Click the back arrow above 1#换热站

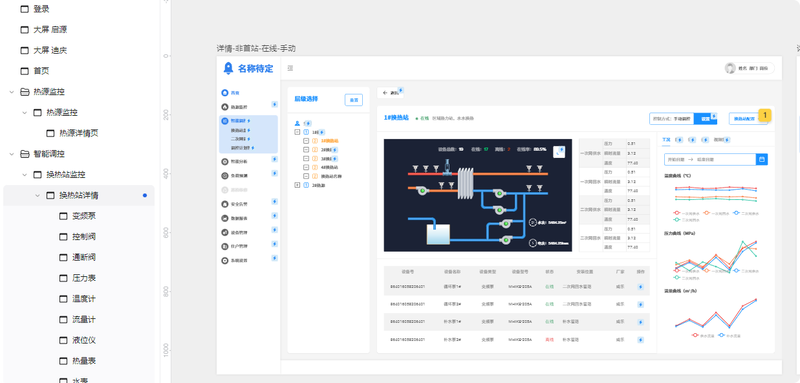coord(385,93)
